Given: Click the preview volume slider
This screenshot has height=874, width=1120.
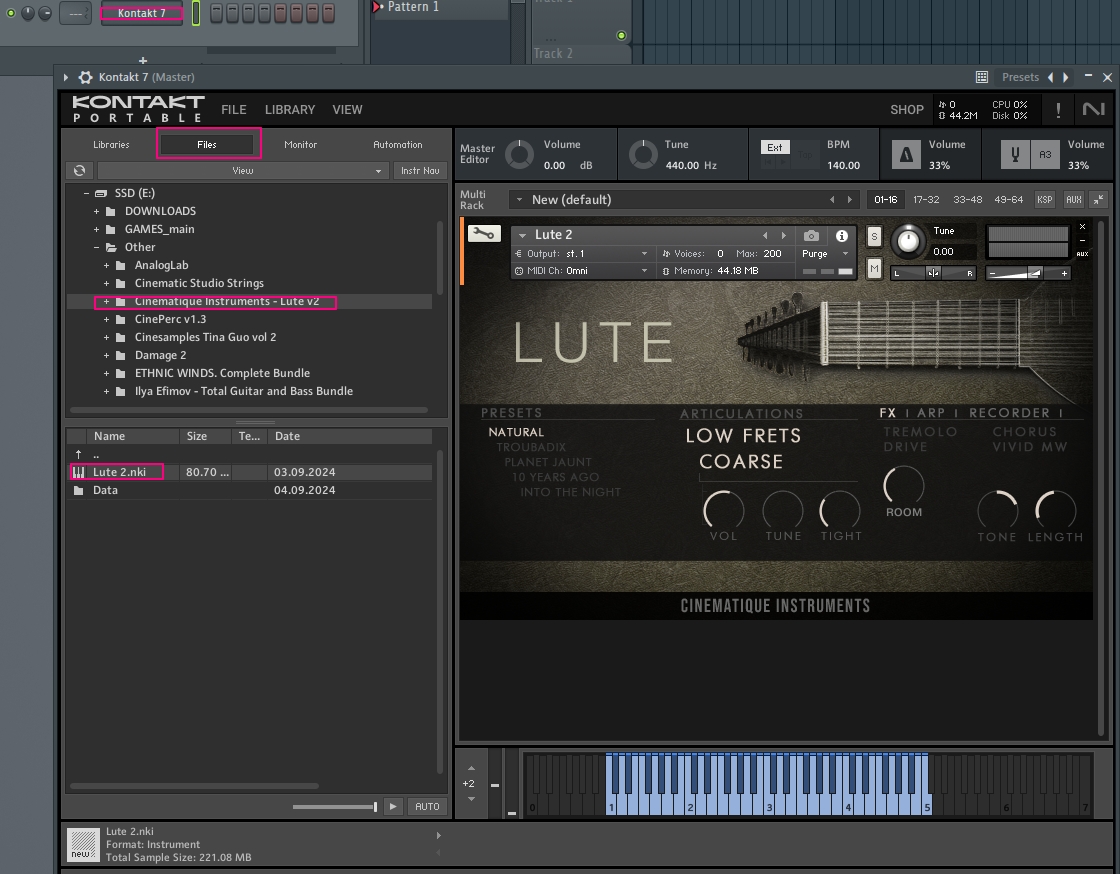Looking at the screenshot, I should coord(335,807).
